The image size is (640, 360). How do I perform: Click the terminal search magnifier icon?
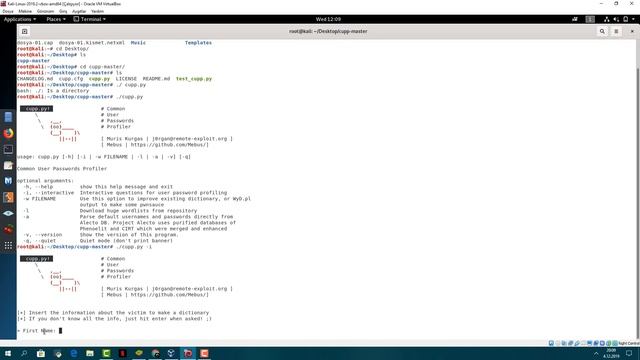[602, 31]
